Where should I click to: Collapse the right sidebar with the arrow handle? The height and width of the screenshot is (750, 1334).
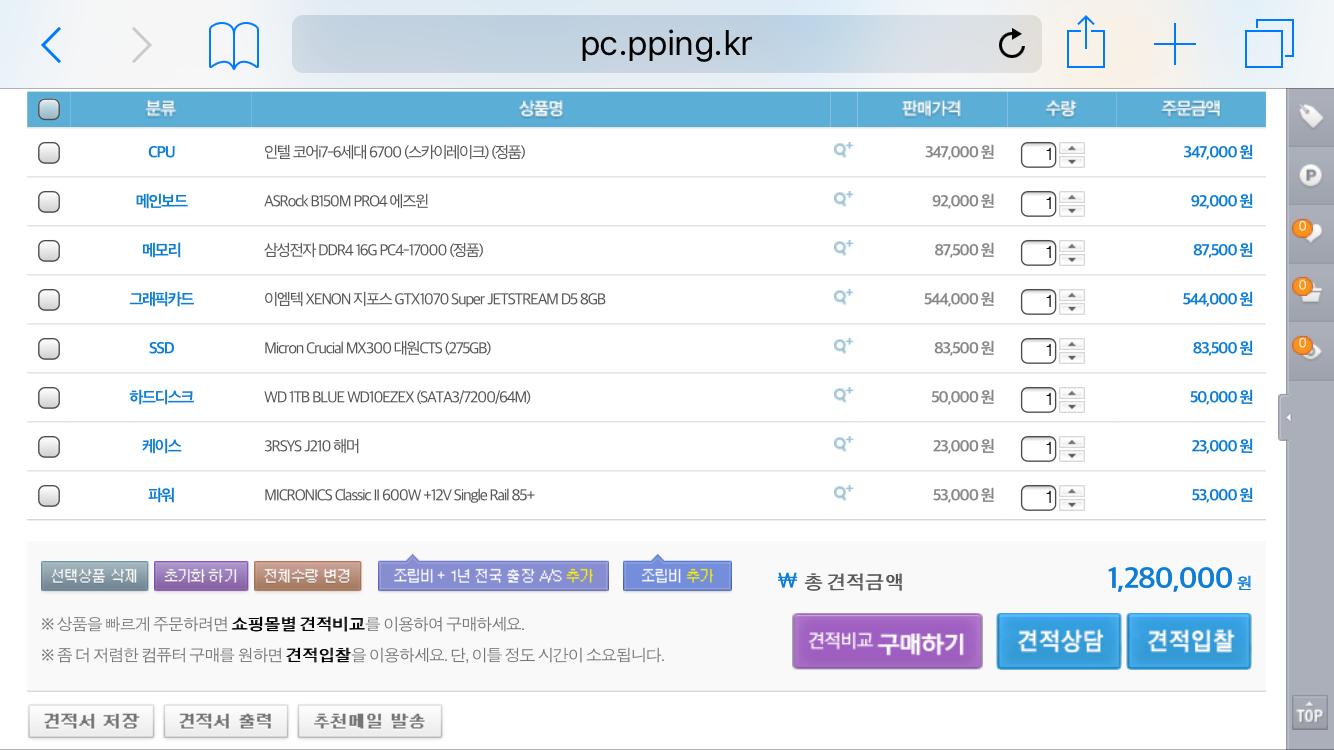pyautogui.click(x=1285, y=417)
